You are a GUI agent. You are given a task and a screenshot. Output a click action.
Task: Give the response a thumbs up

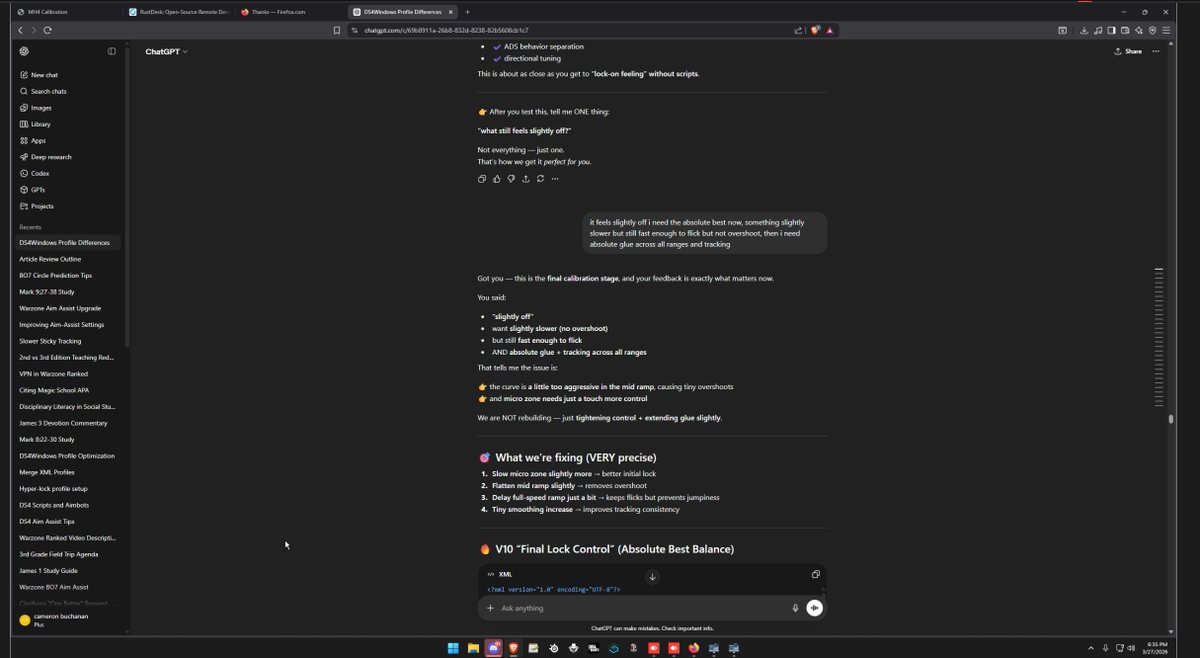(x=497, y=179)
